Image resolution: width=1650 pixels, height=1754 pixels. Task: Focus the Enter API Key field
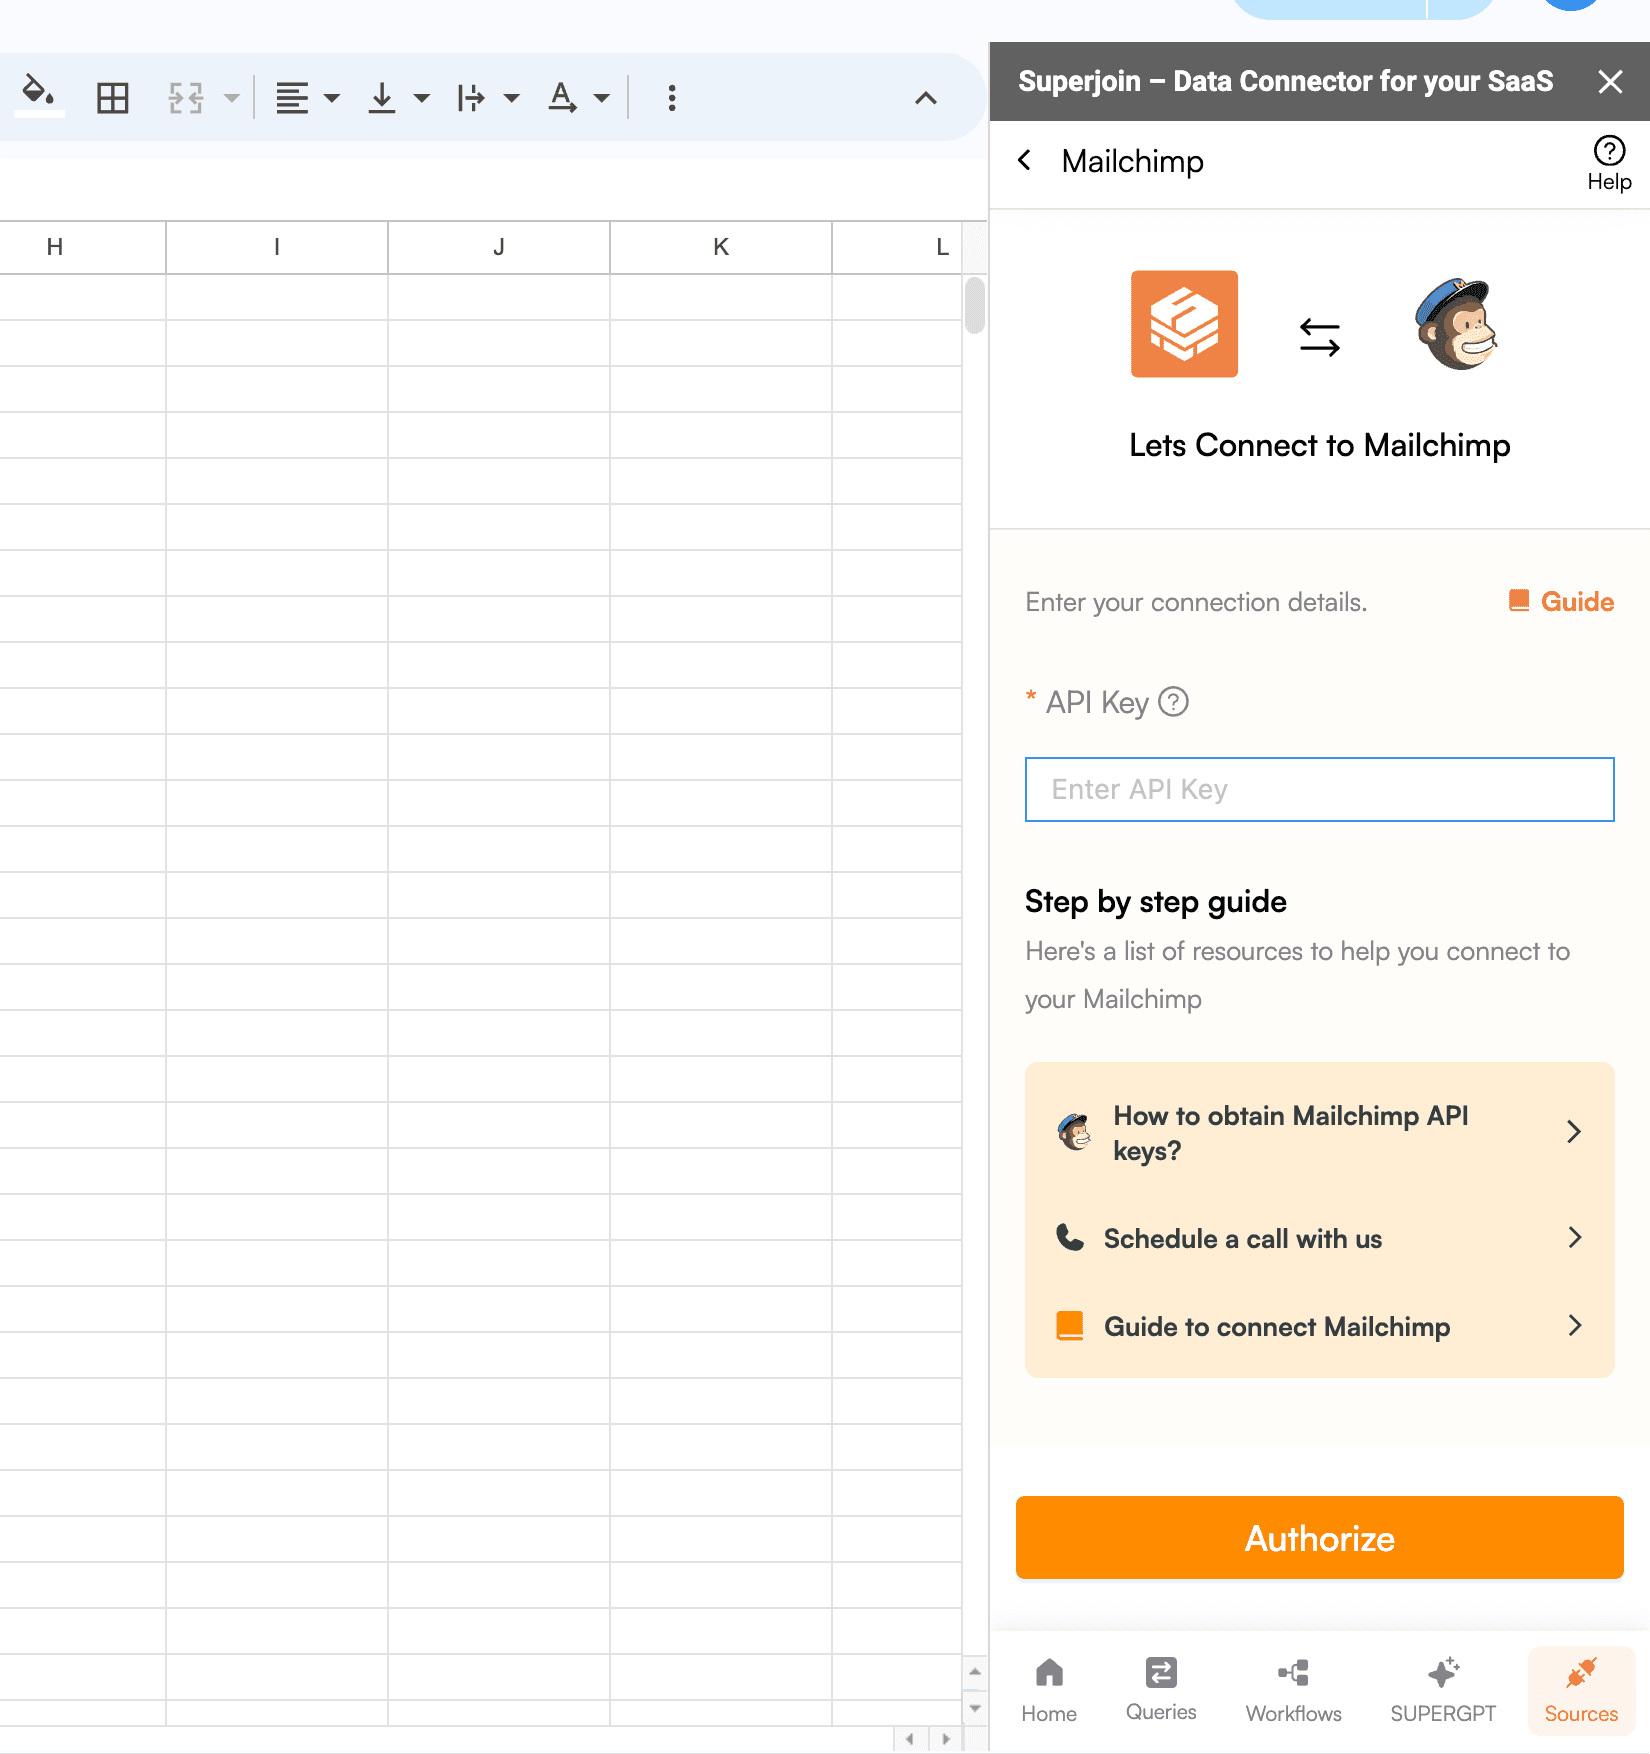tap(1320, 789)
